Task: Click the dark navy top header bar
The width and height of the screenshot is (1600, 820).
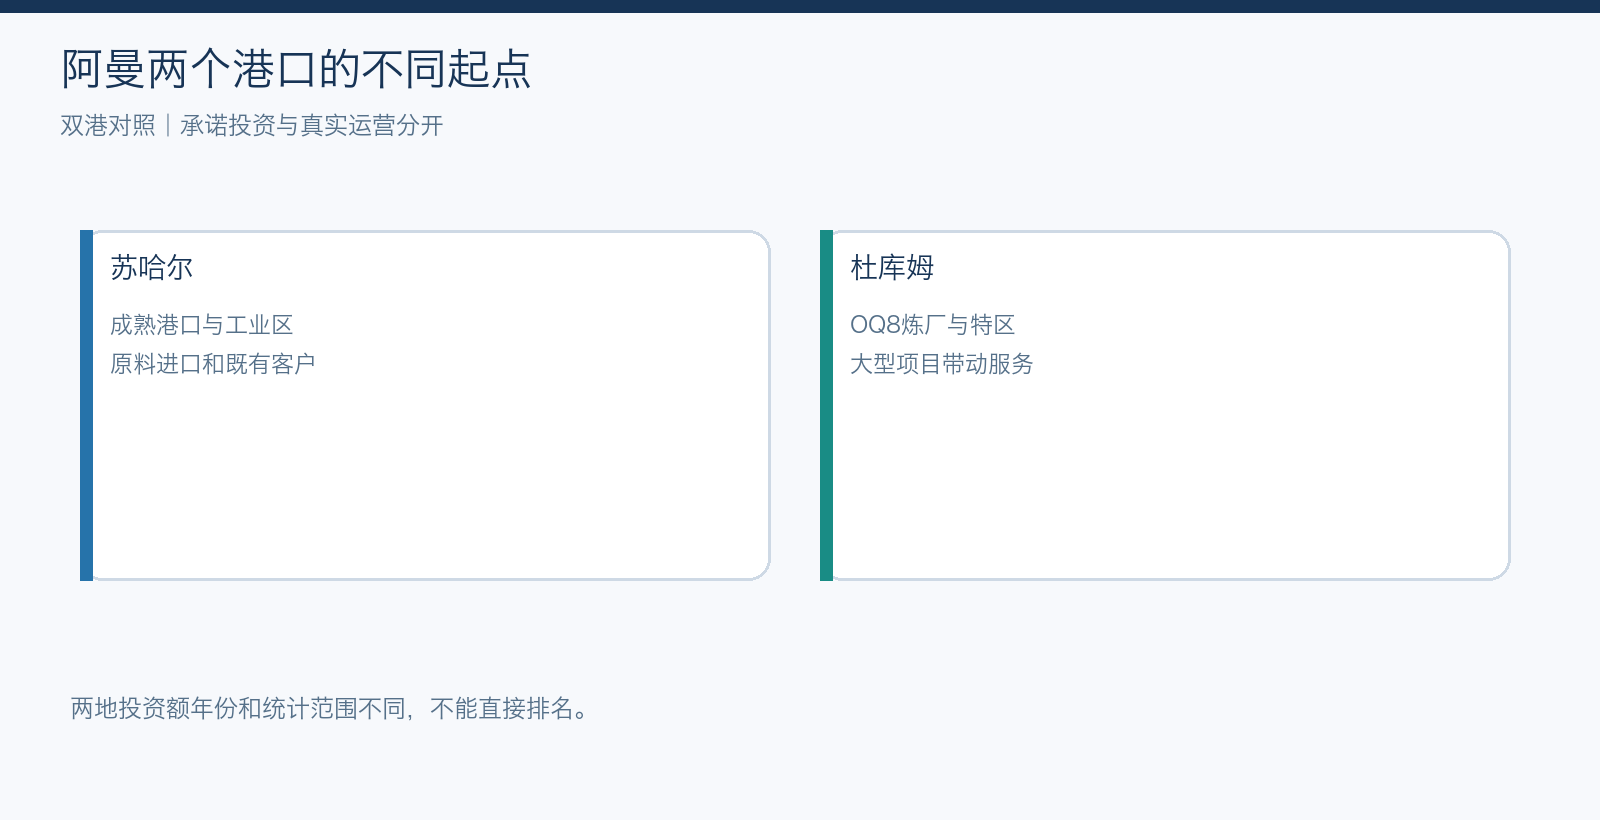Action: (x=800, y=6)
